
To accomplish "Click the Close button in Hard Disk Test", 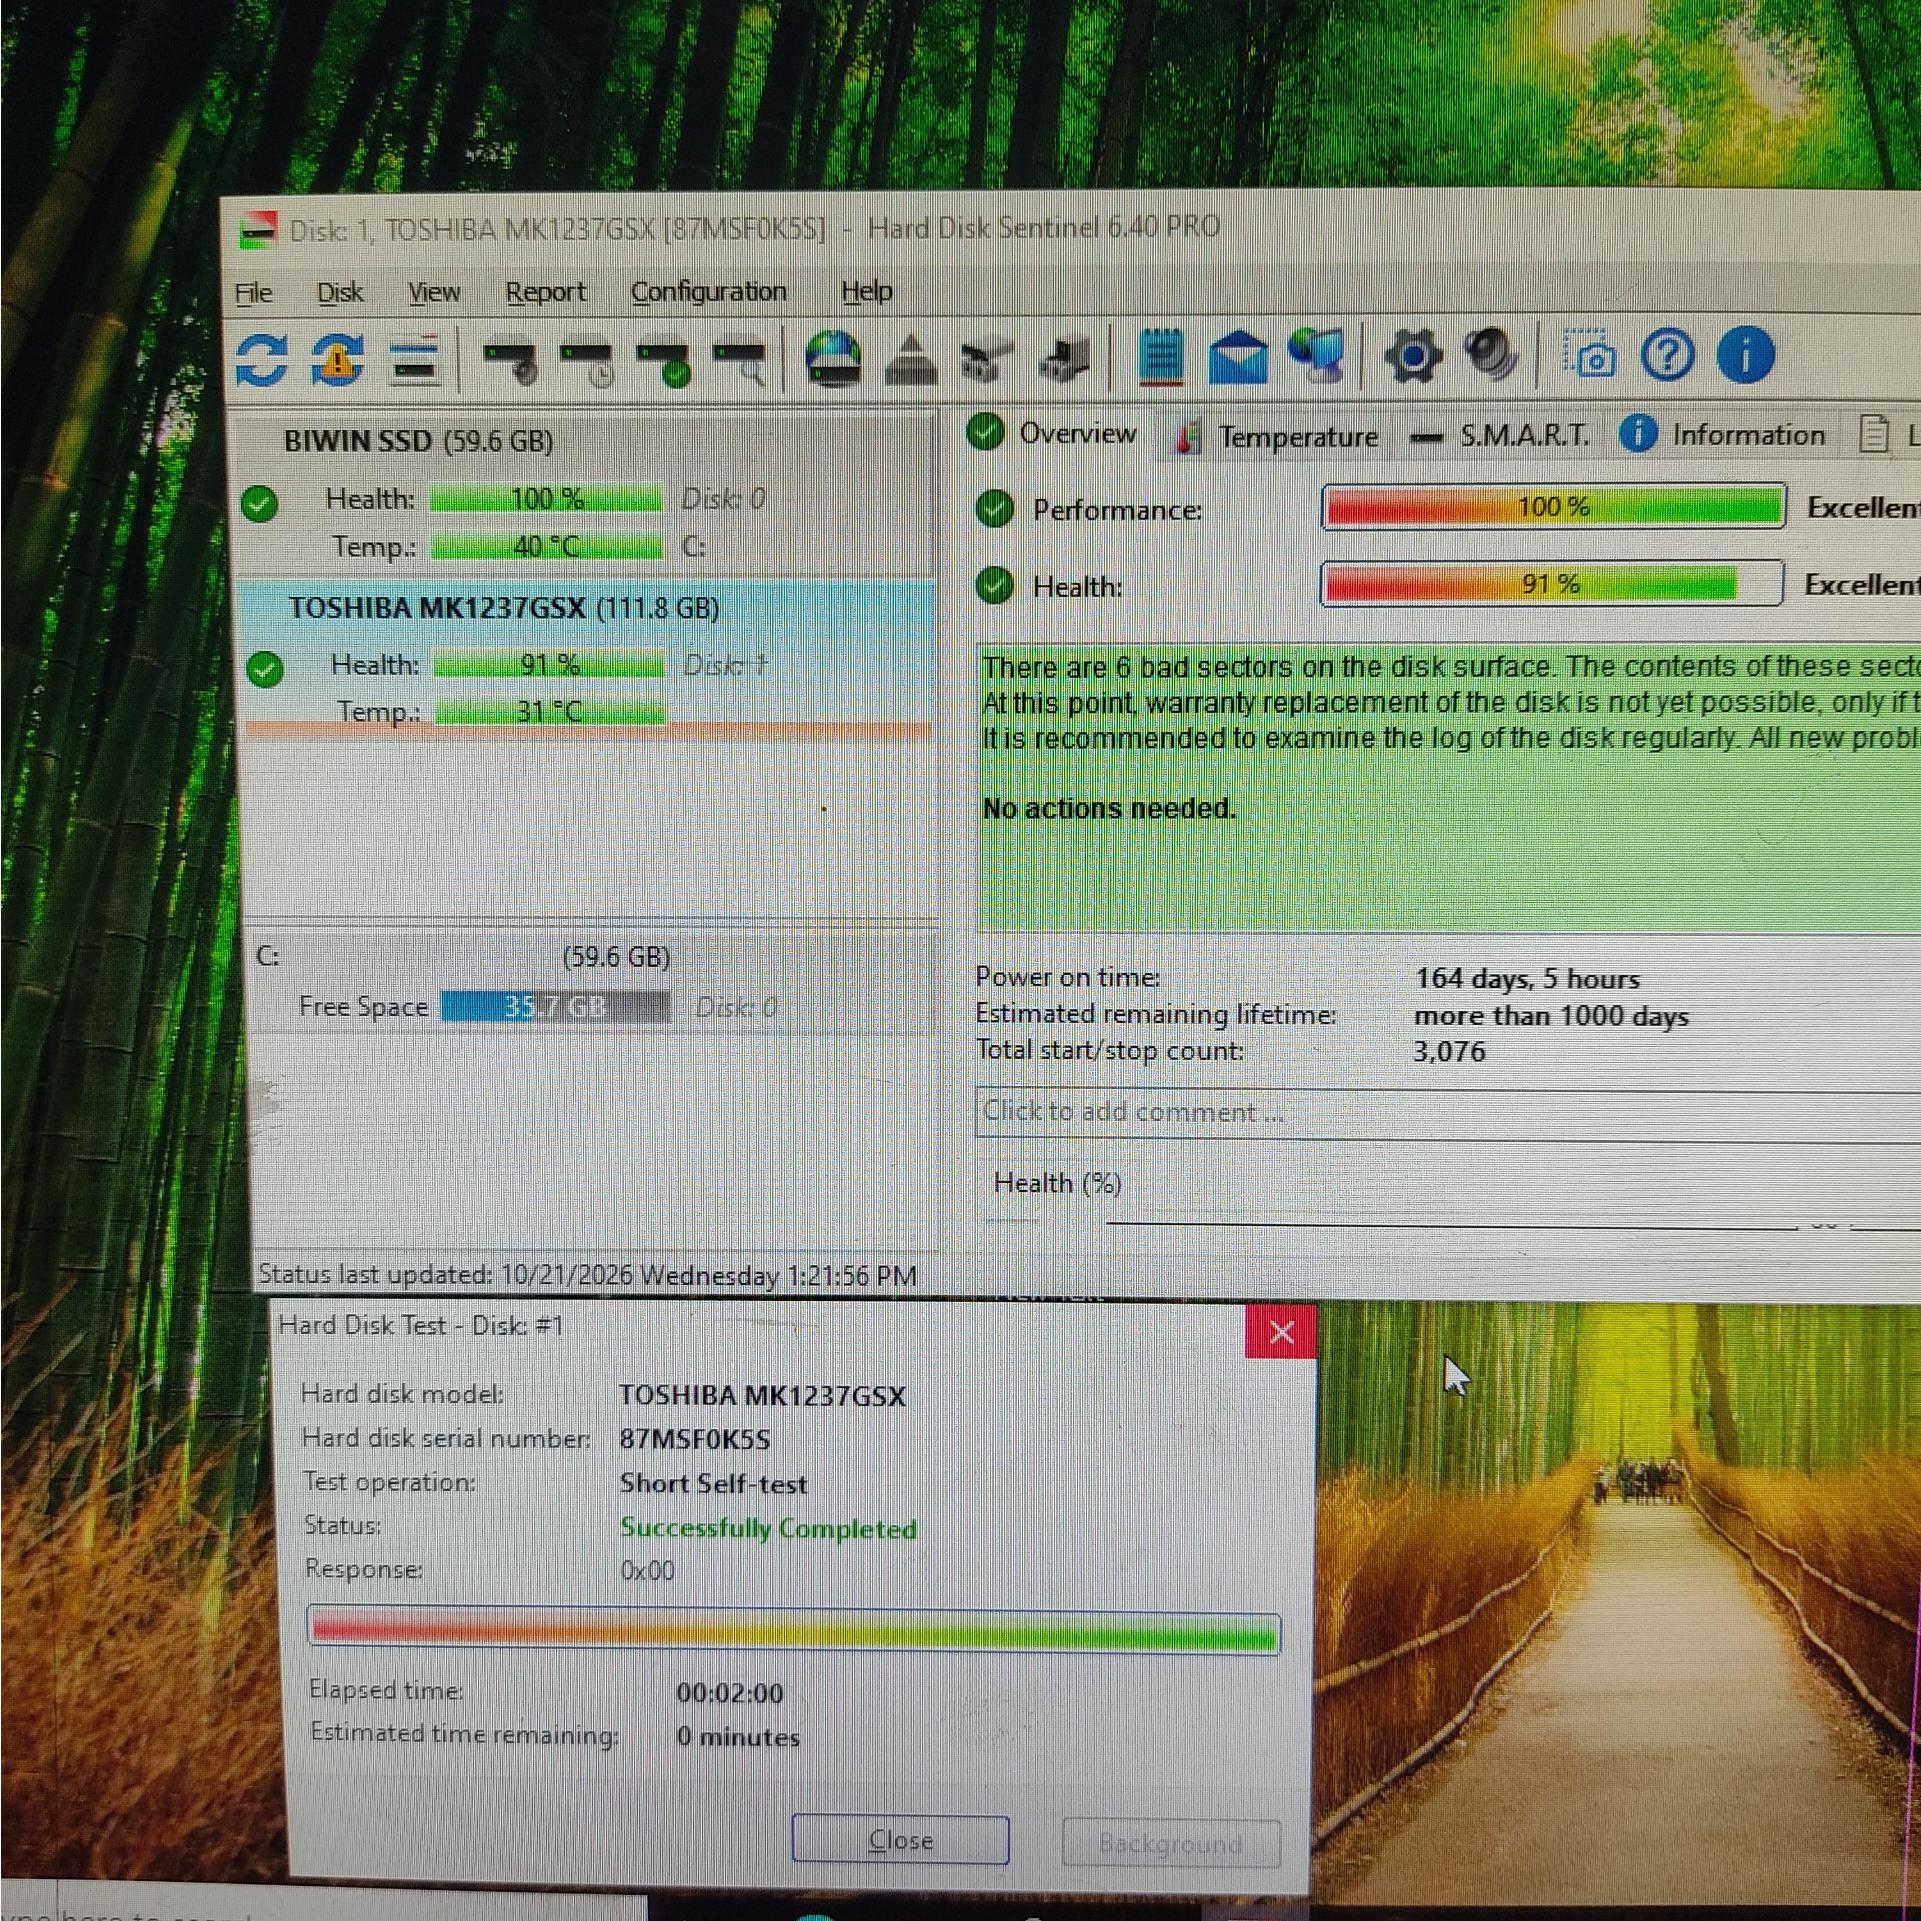I will [x=900, y=1840].
